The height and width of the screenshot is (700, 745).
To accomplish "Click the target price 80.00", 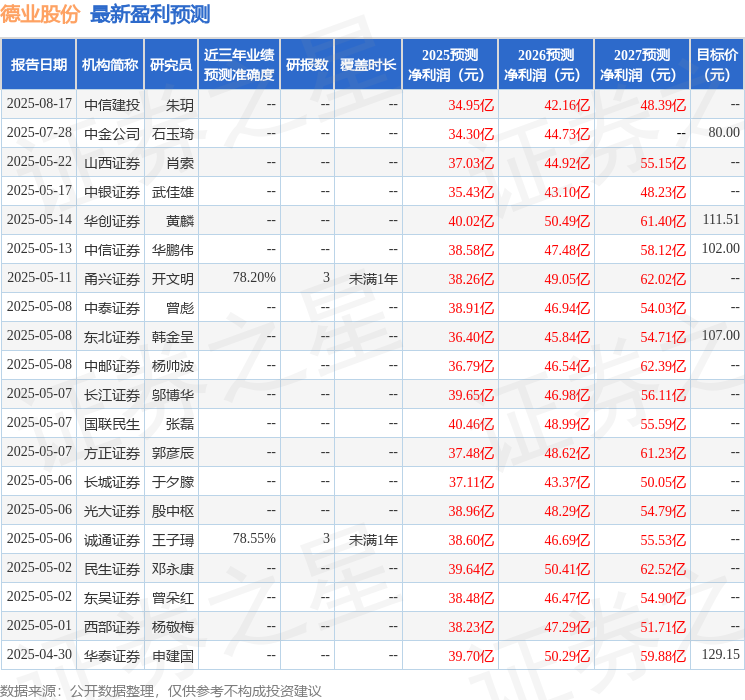I will (x=724, y=133).
